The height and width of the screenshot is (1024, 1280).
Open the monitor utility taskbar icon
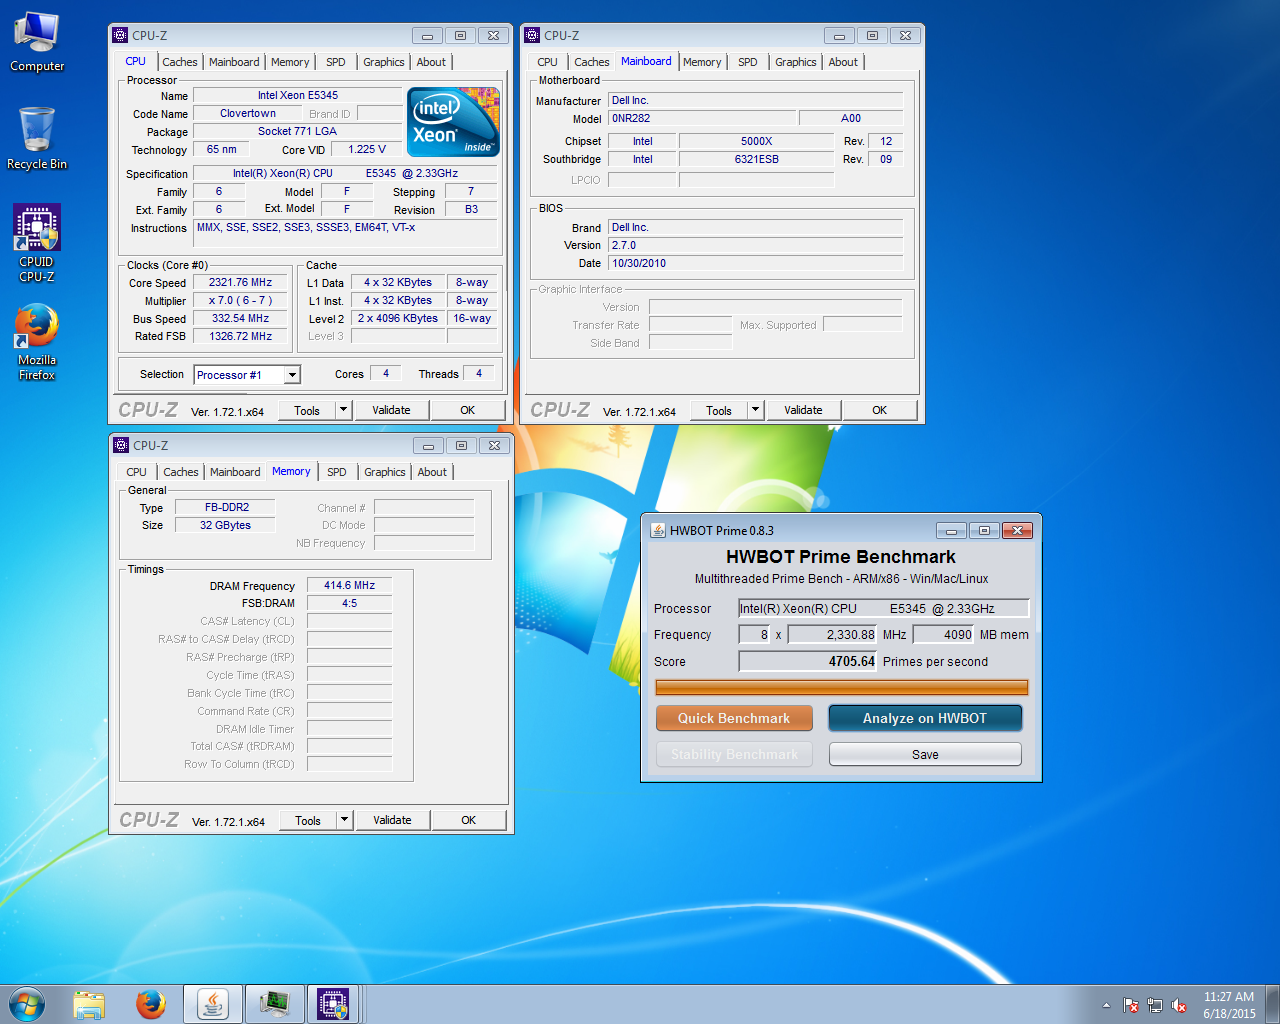[274, 1004]
